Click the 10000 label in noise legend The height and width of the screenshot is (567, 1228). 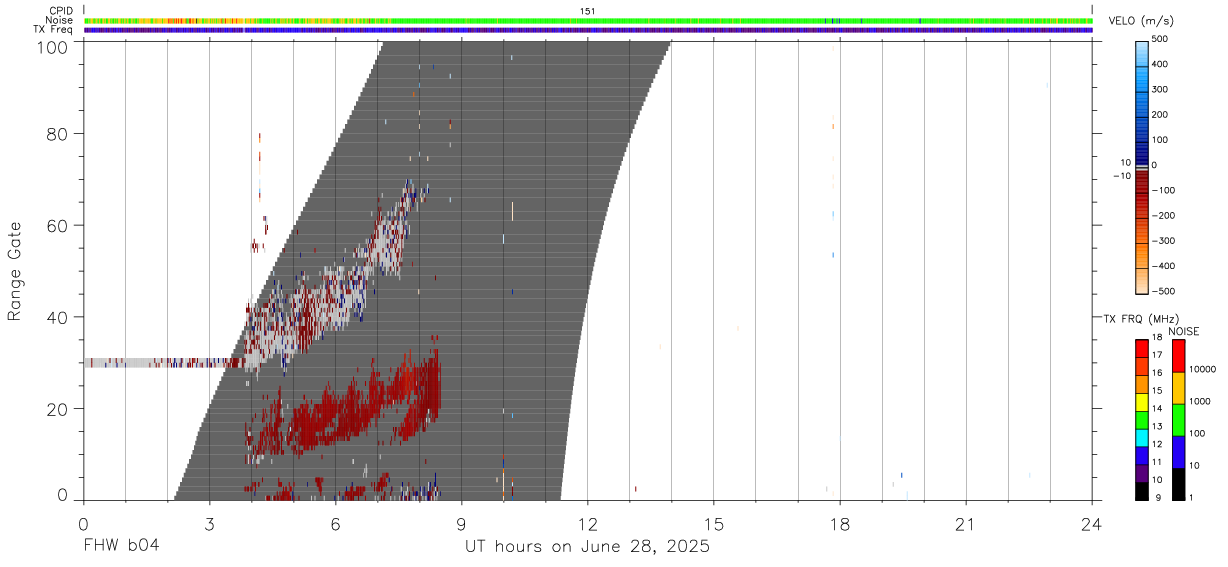click(x=1203, y=369)
